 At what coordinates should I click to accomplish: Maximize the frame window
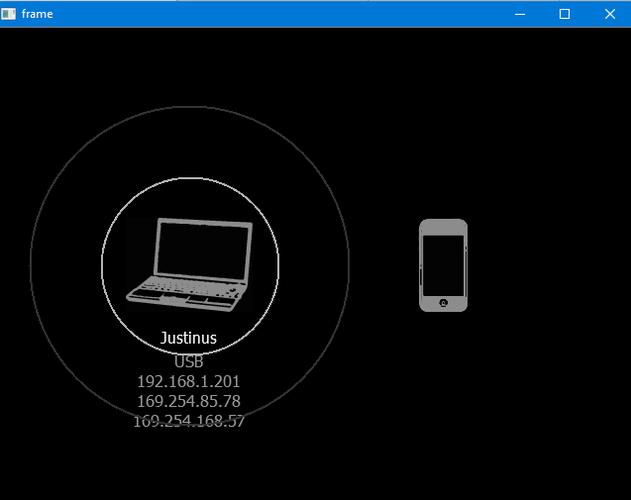[565, 14]
